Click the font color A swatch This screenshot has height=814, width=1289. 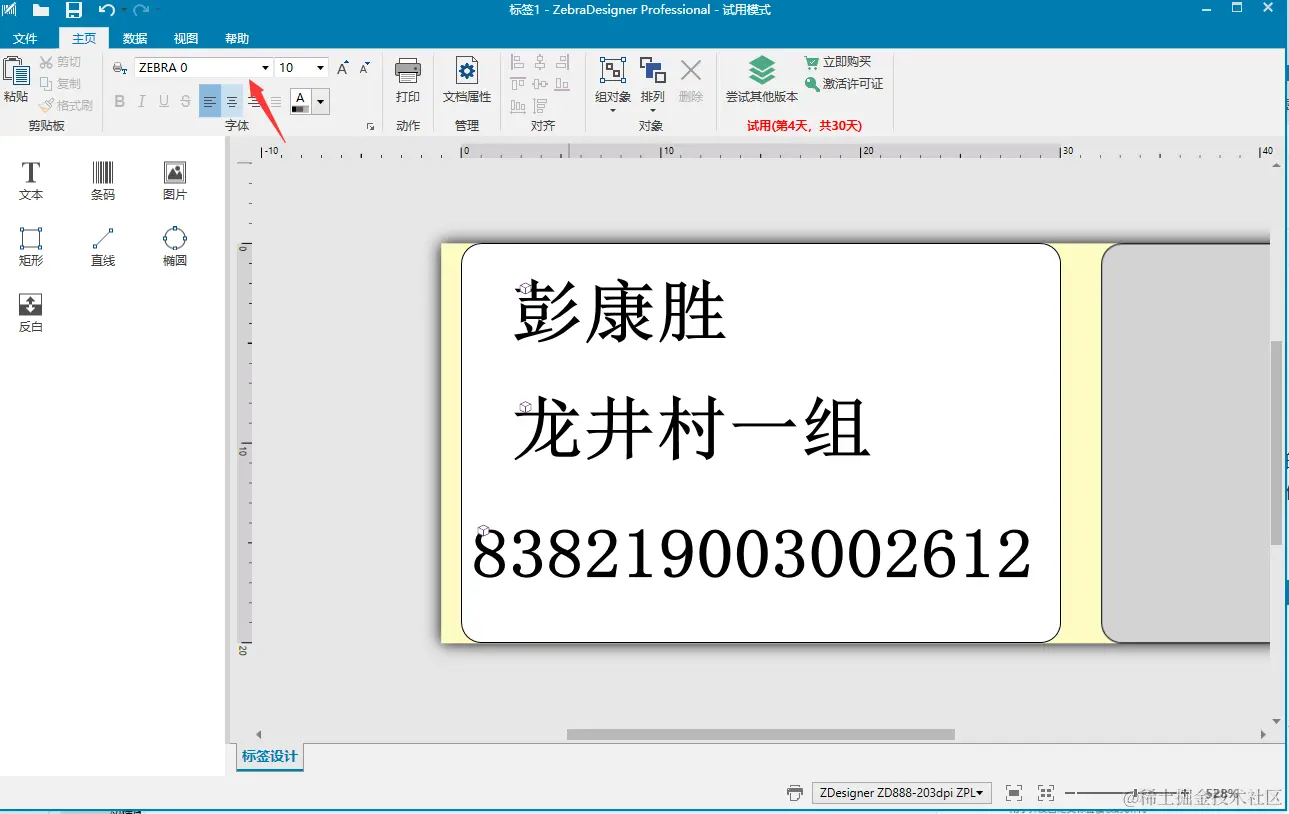[300, 101]
